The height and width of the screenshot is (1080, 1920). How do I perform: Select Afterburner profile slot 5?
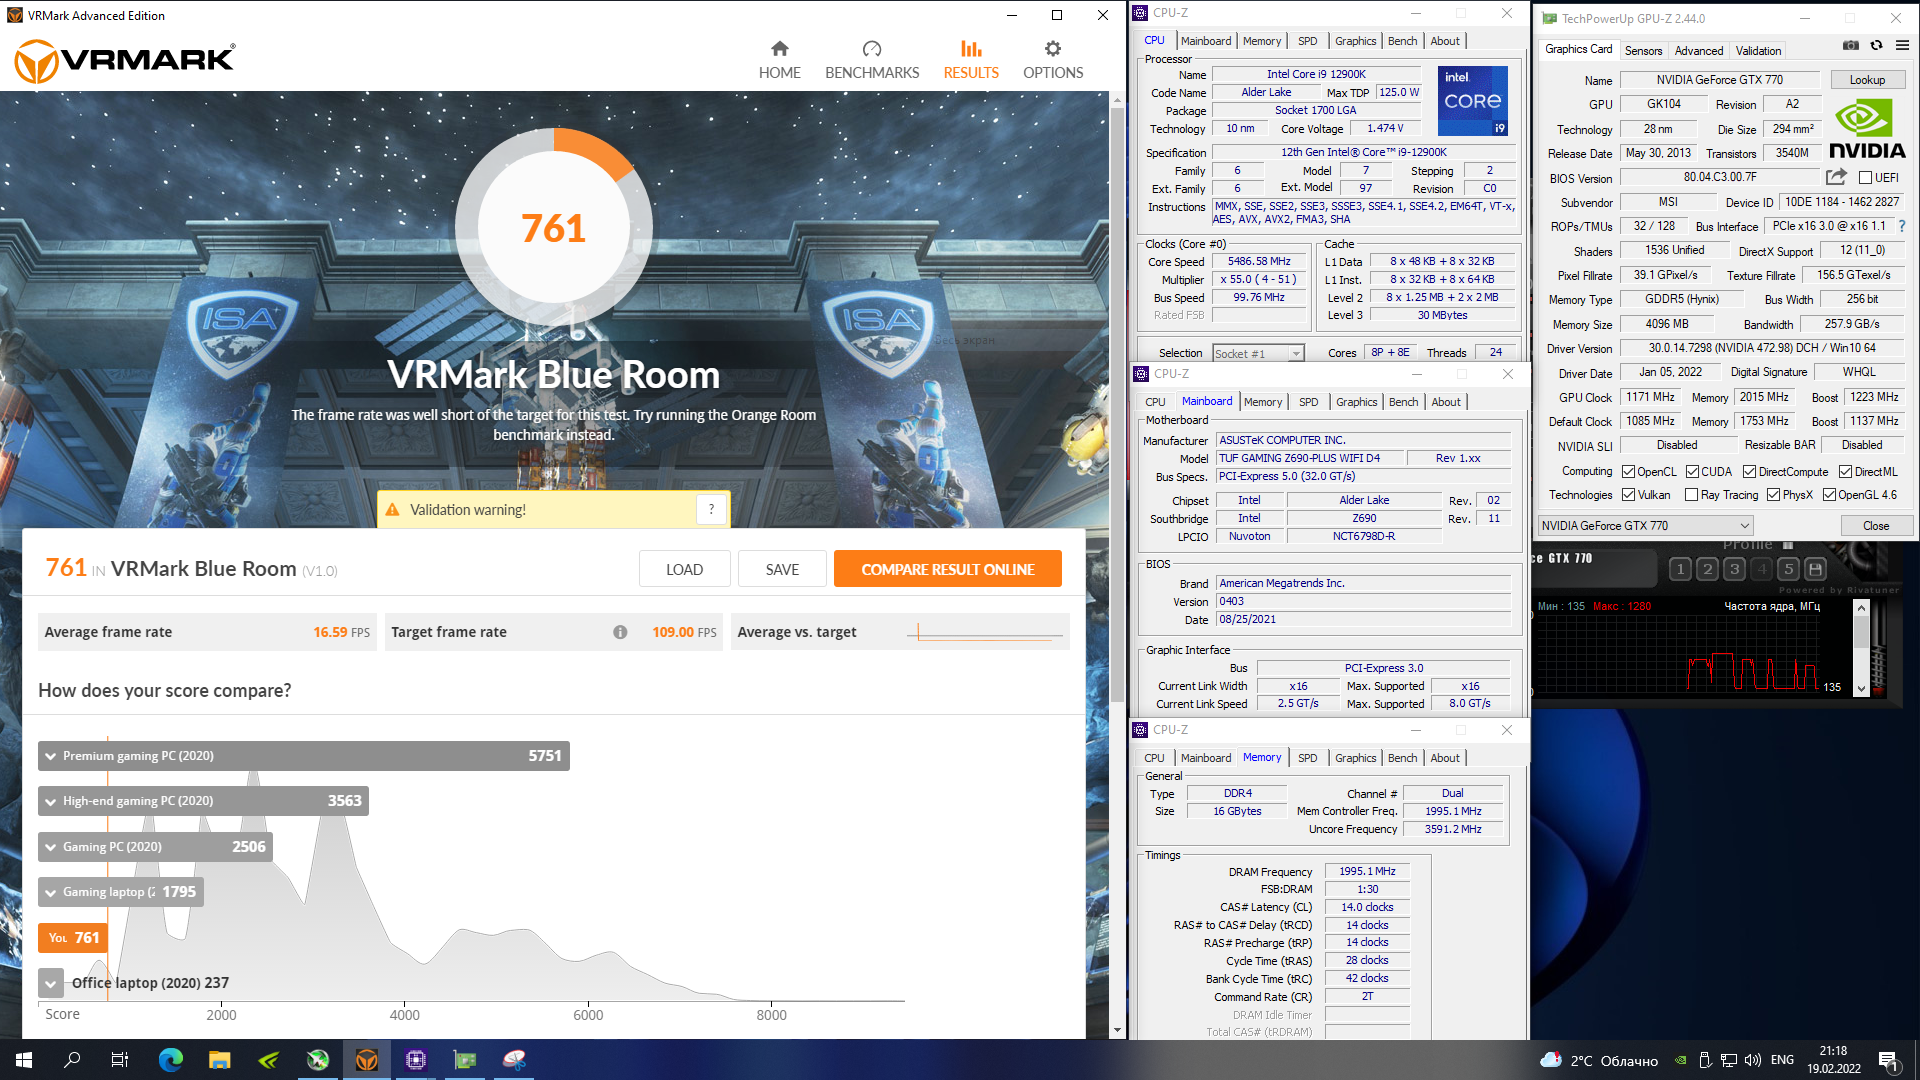tap(1788, 569)
